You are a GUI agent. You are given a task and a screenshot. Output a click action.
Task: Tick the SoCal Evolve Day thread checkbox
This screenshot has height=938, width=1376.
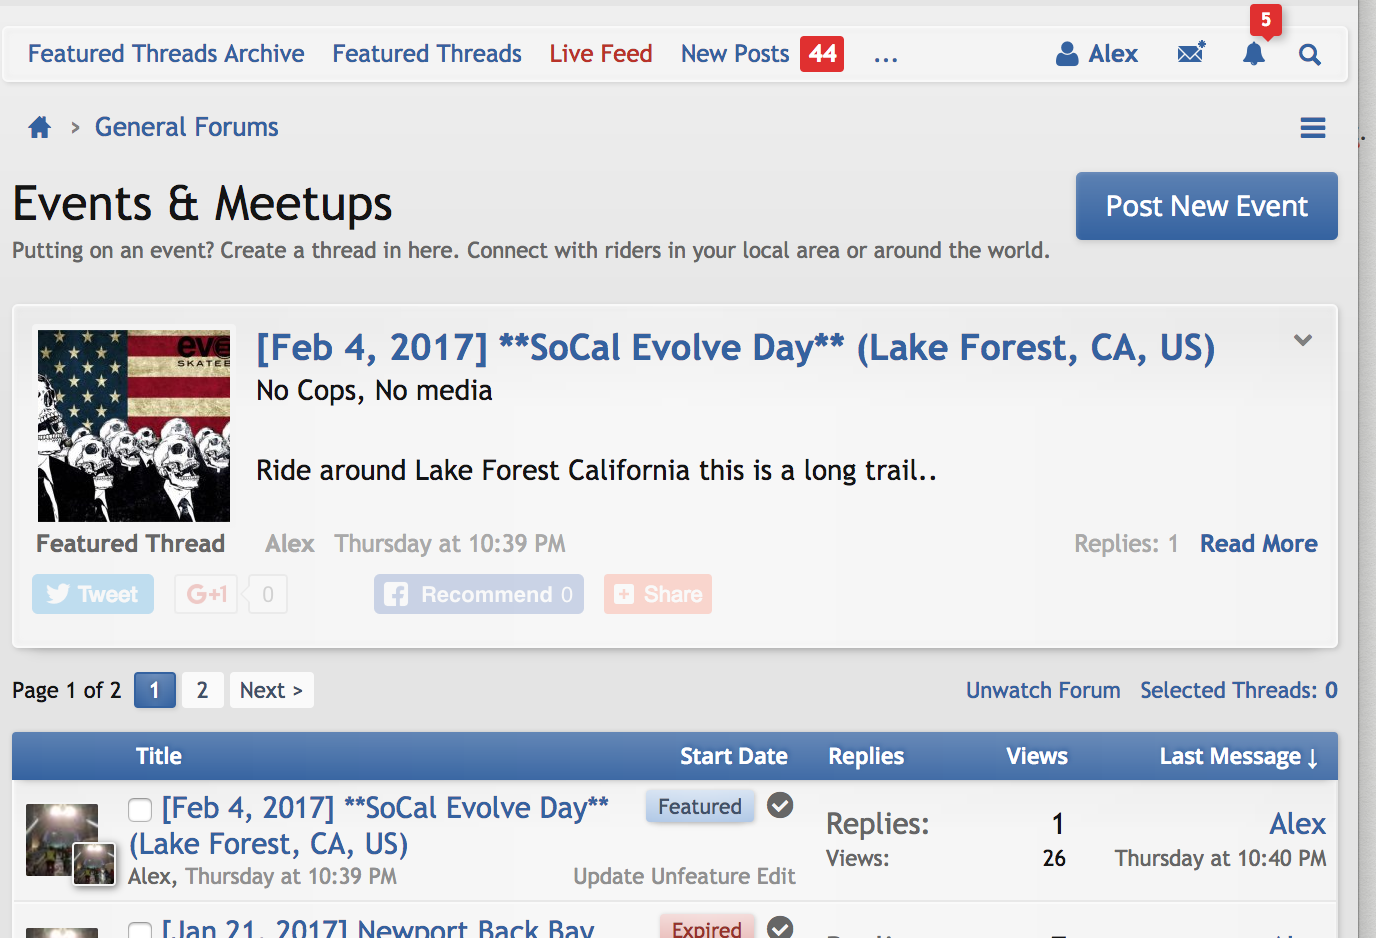[140, 810]
